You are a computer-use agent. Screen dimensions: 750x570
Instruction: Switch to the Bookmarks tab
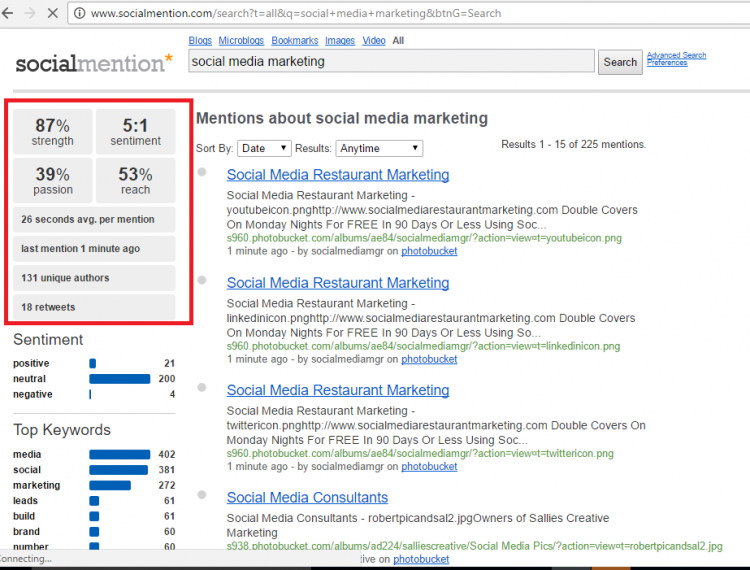pos(295,41)
